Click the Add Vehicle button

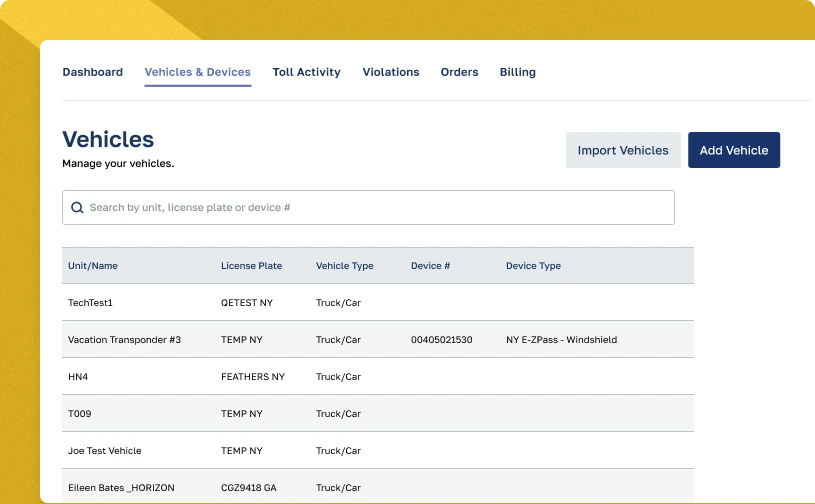click(x=733, y=150)
